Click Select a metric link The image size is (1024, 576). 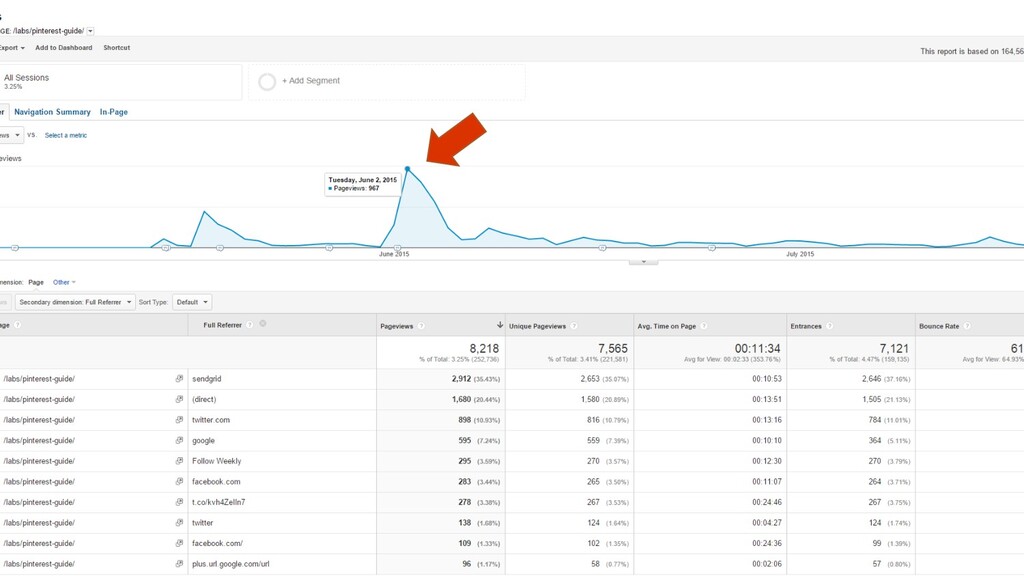pyautogui.click(x=65, y=135)
